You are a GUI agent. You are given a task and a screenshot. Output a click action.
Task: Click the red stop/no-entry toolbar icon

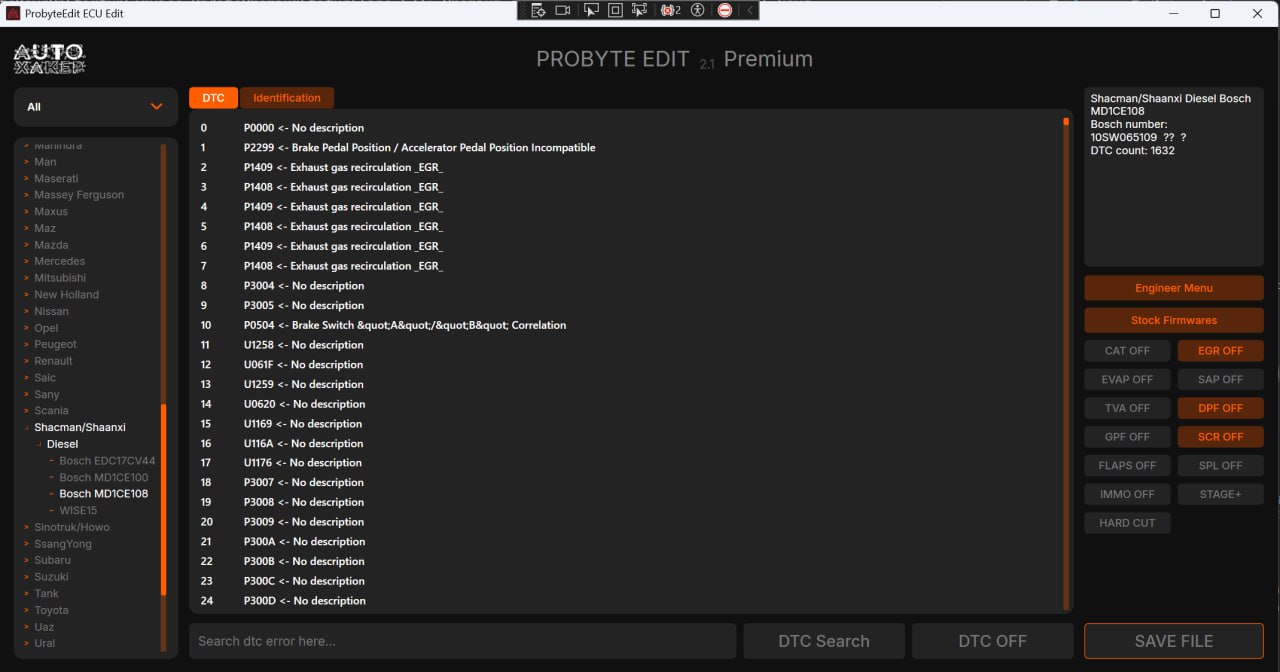(725, 10)
